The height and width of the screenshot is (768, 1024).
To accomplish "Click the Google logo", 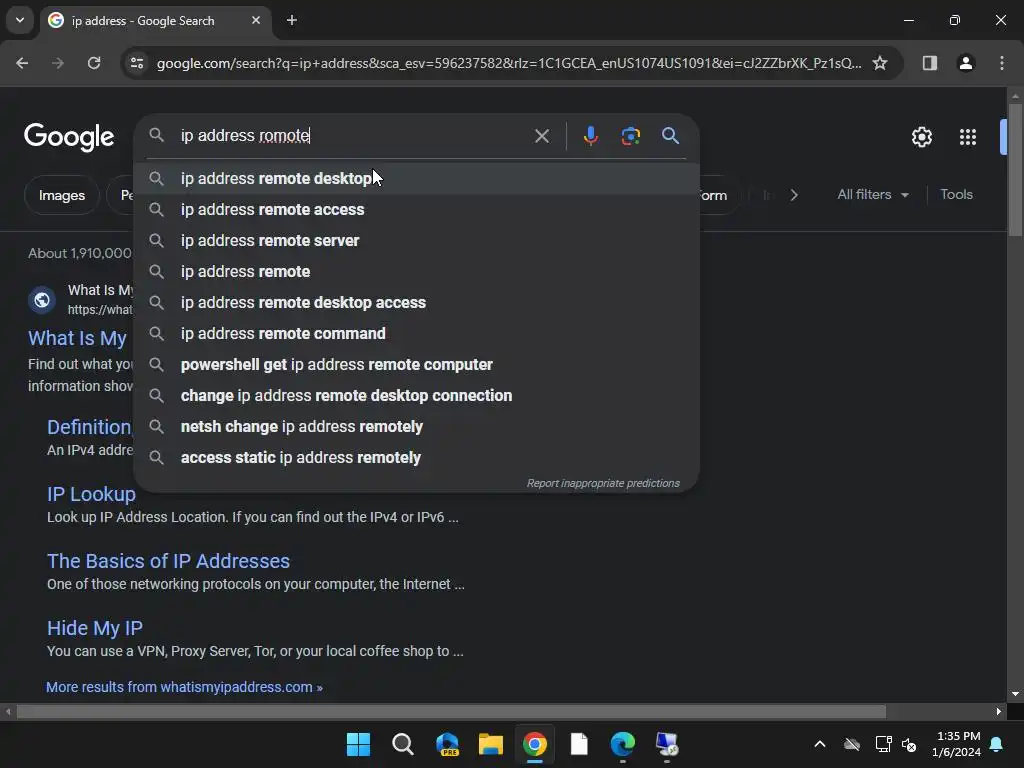I will [69, 136].
